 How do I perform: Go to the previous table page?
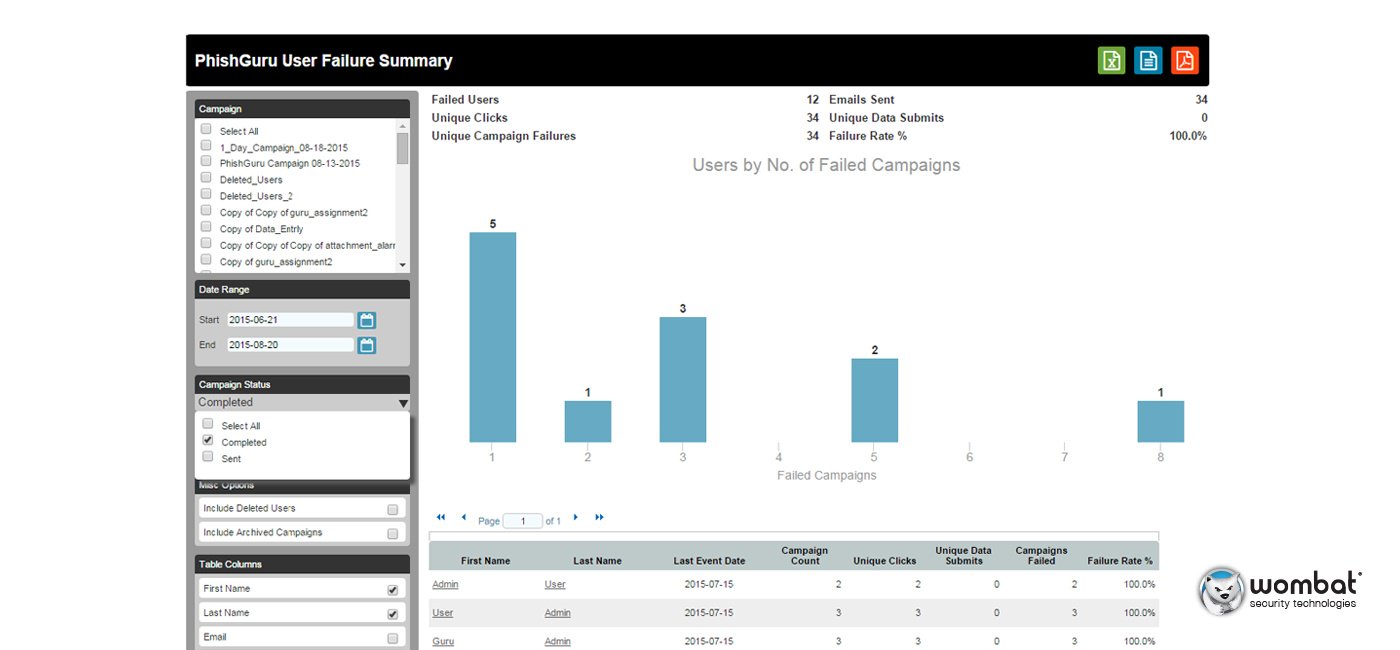click(x=464, y=517)
